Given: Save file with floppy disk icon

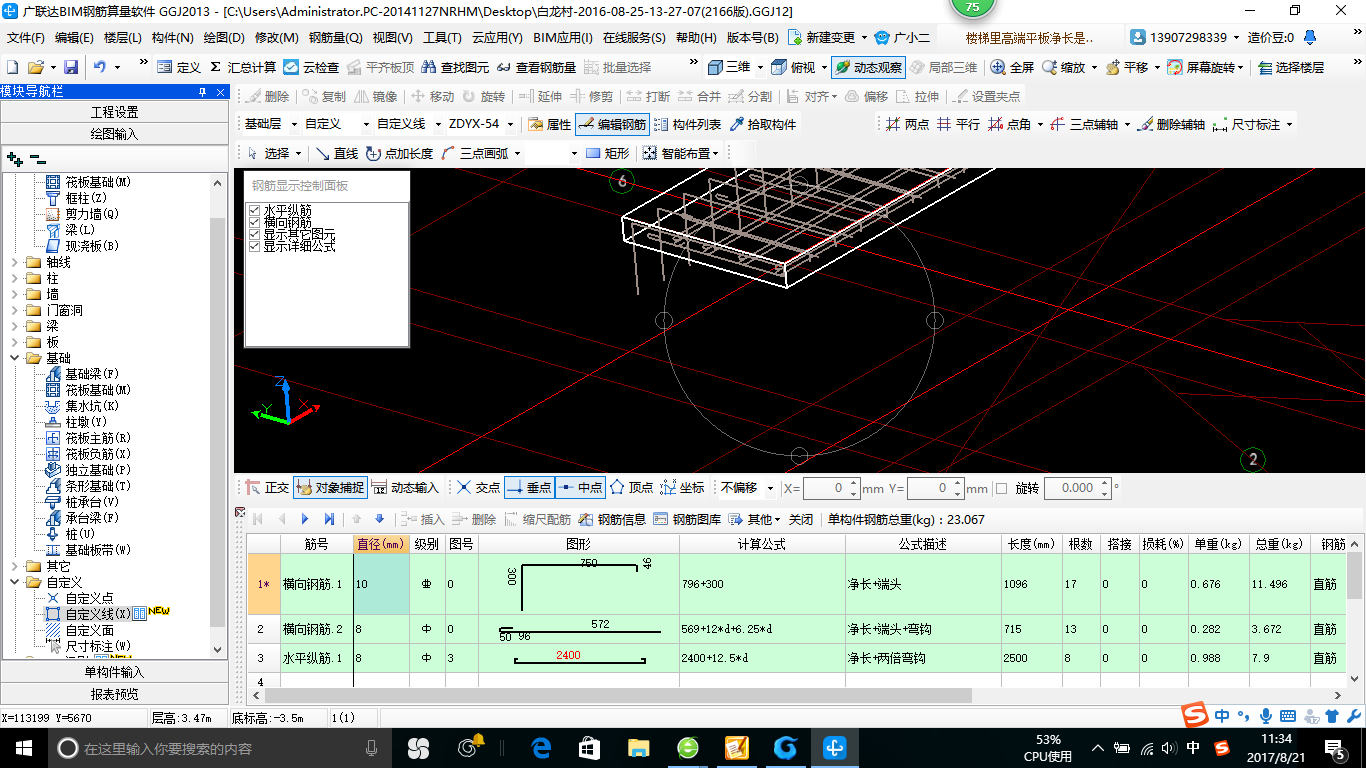Looking at the screenshot, I should pyautogui.click(x=71, y=67).
